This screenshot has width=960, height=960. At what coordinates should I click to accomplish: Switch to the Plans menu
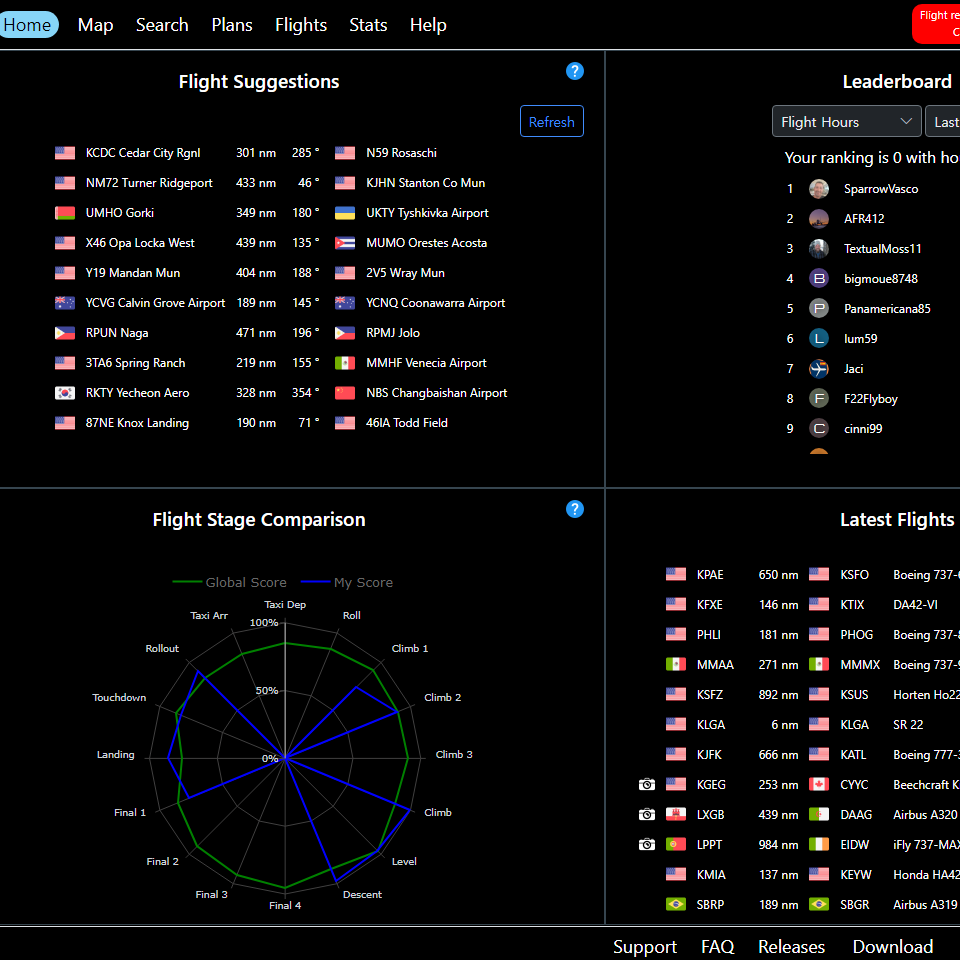coord(232,25)
